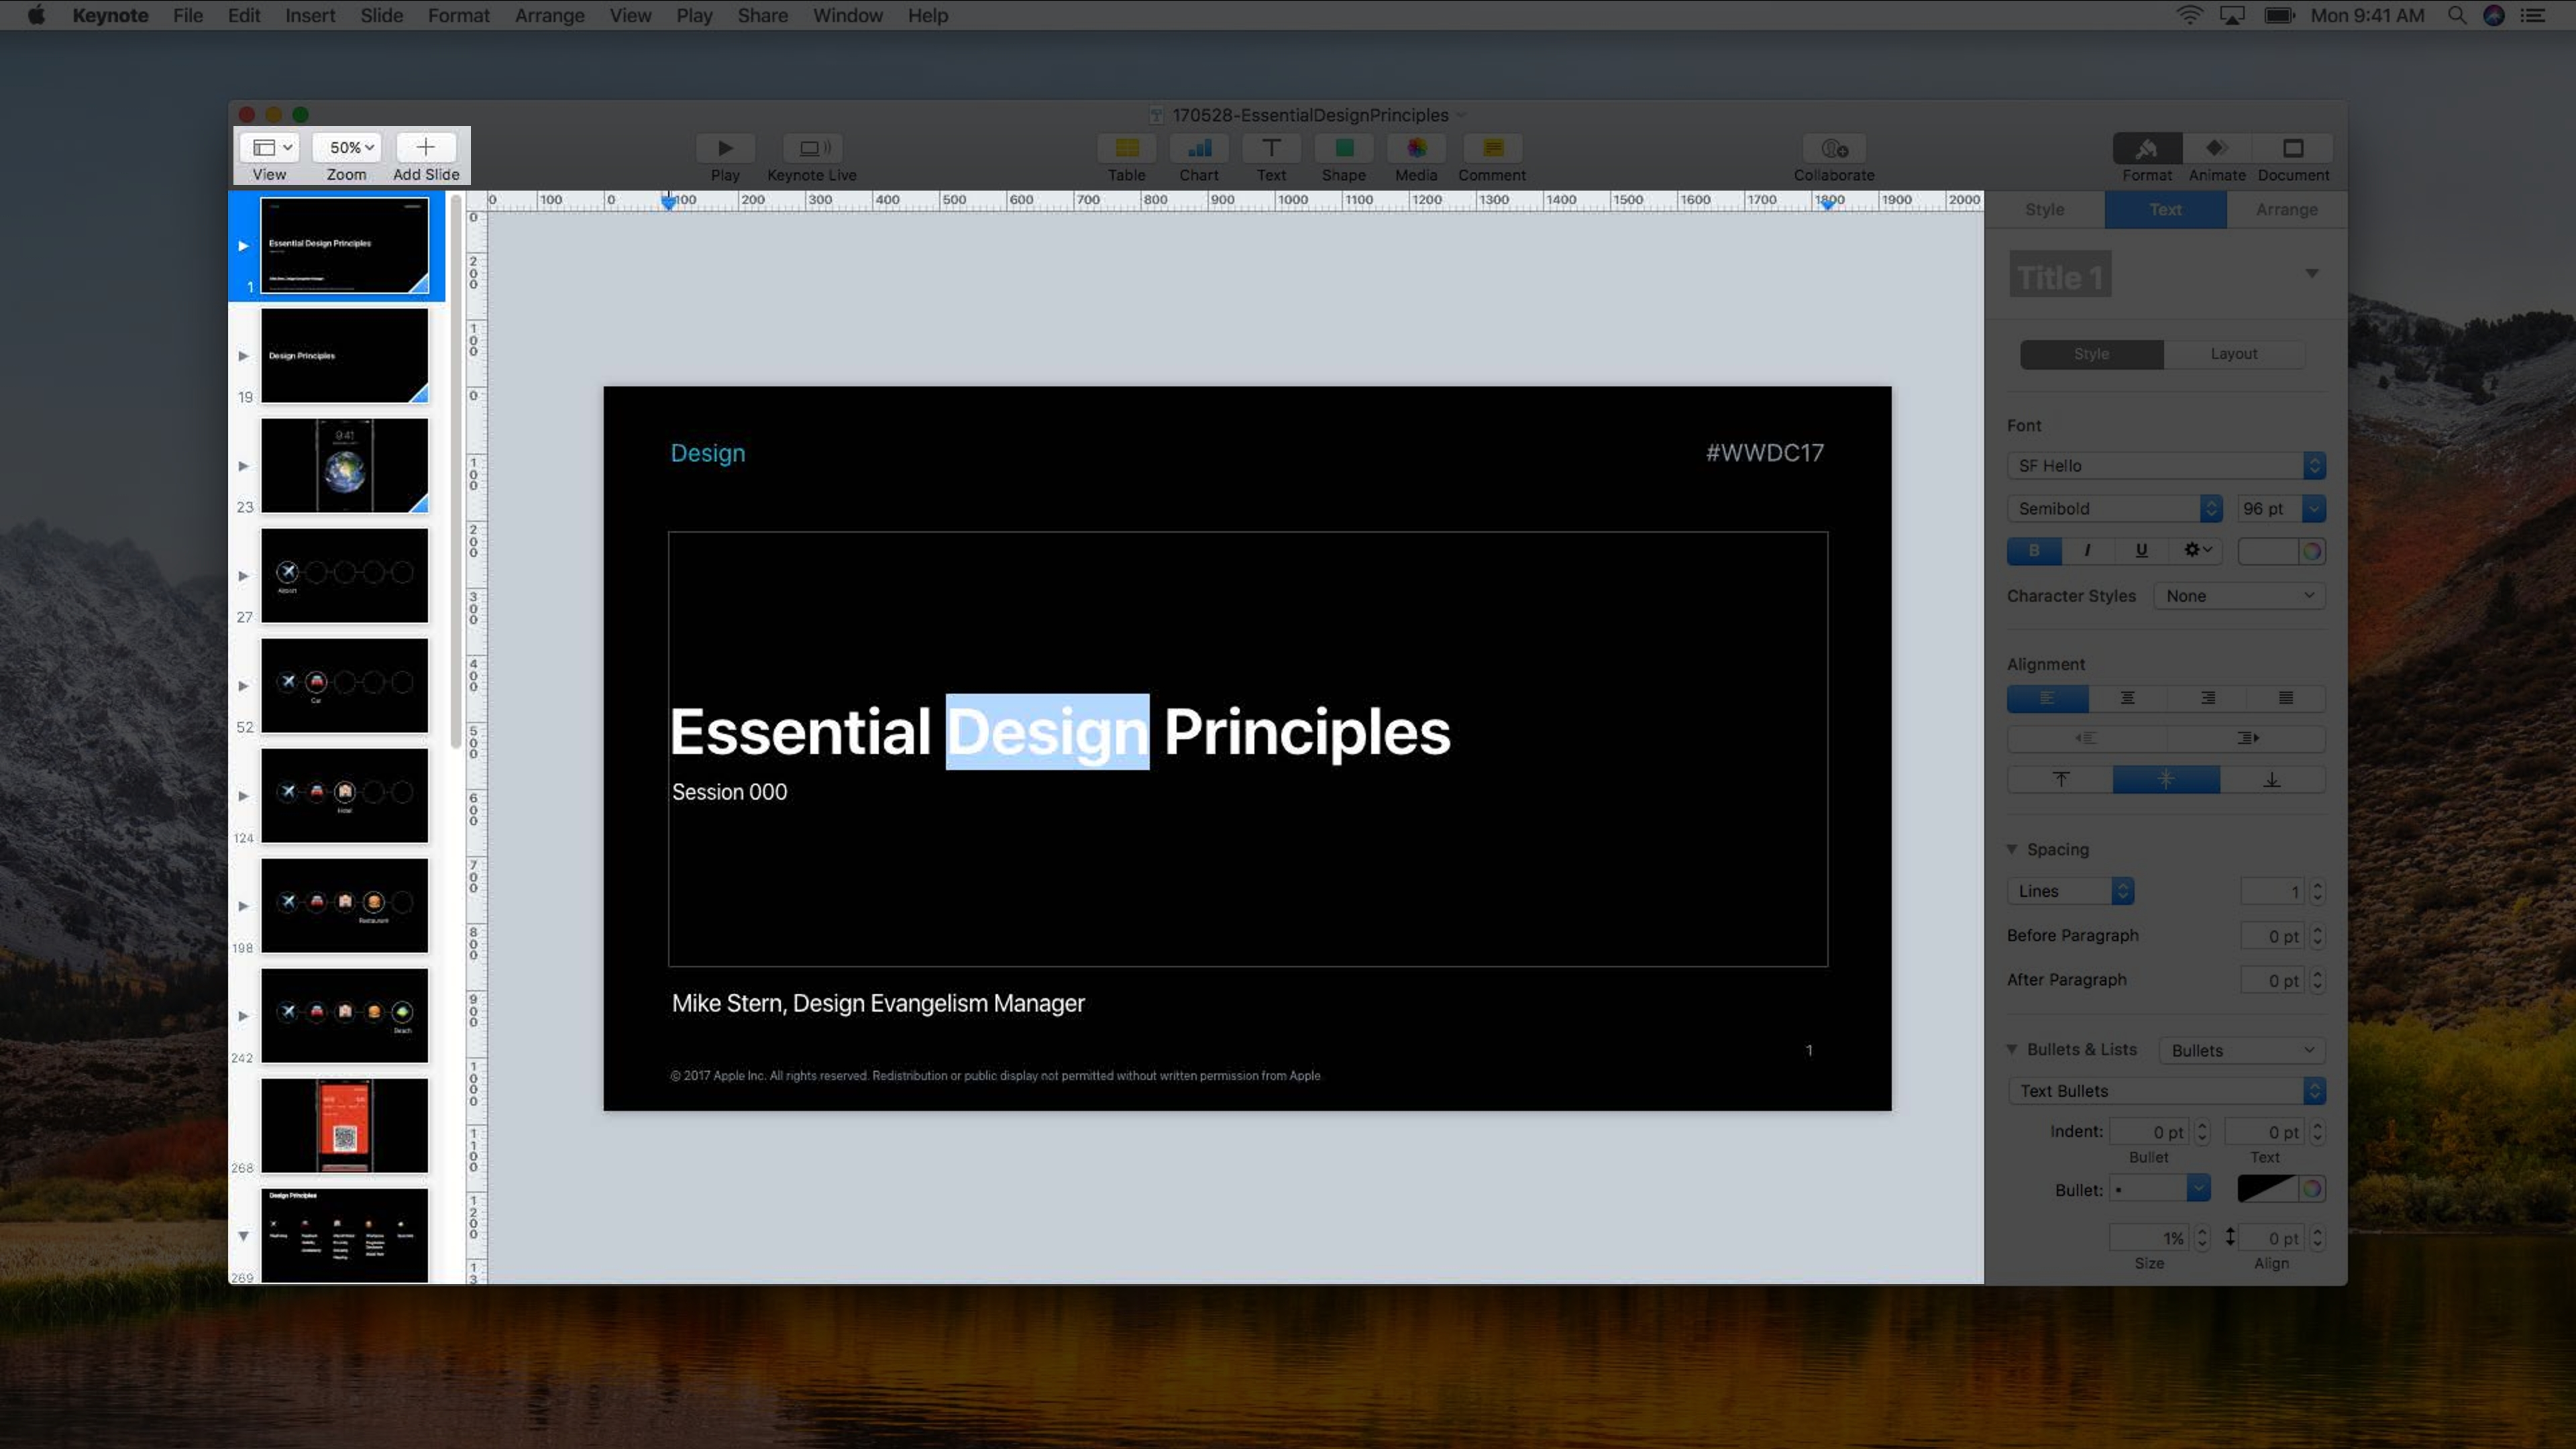Toggle bold formatting button
This screenshot has width=2576, height=1449.
tap(2033, 550)
